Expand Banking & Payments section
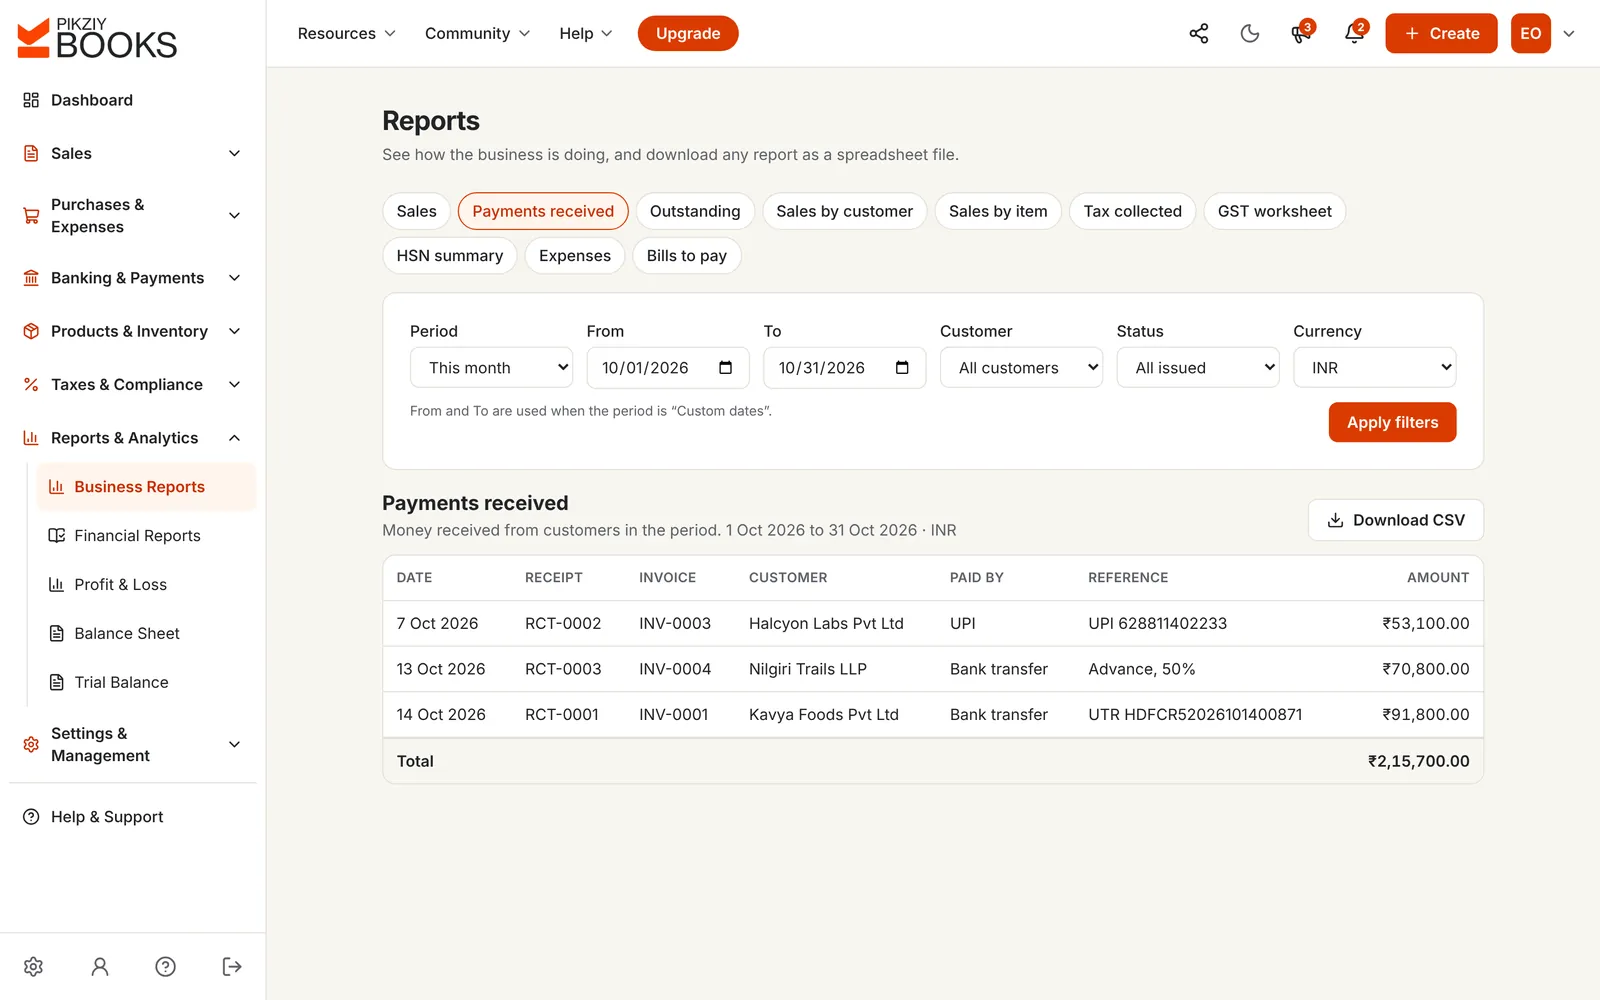 133,278
